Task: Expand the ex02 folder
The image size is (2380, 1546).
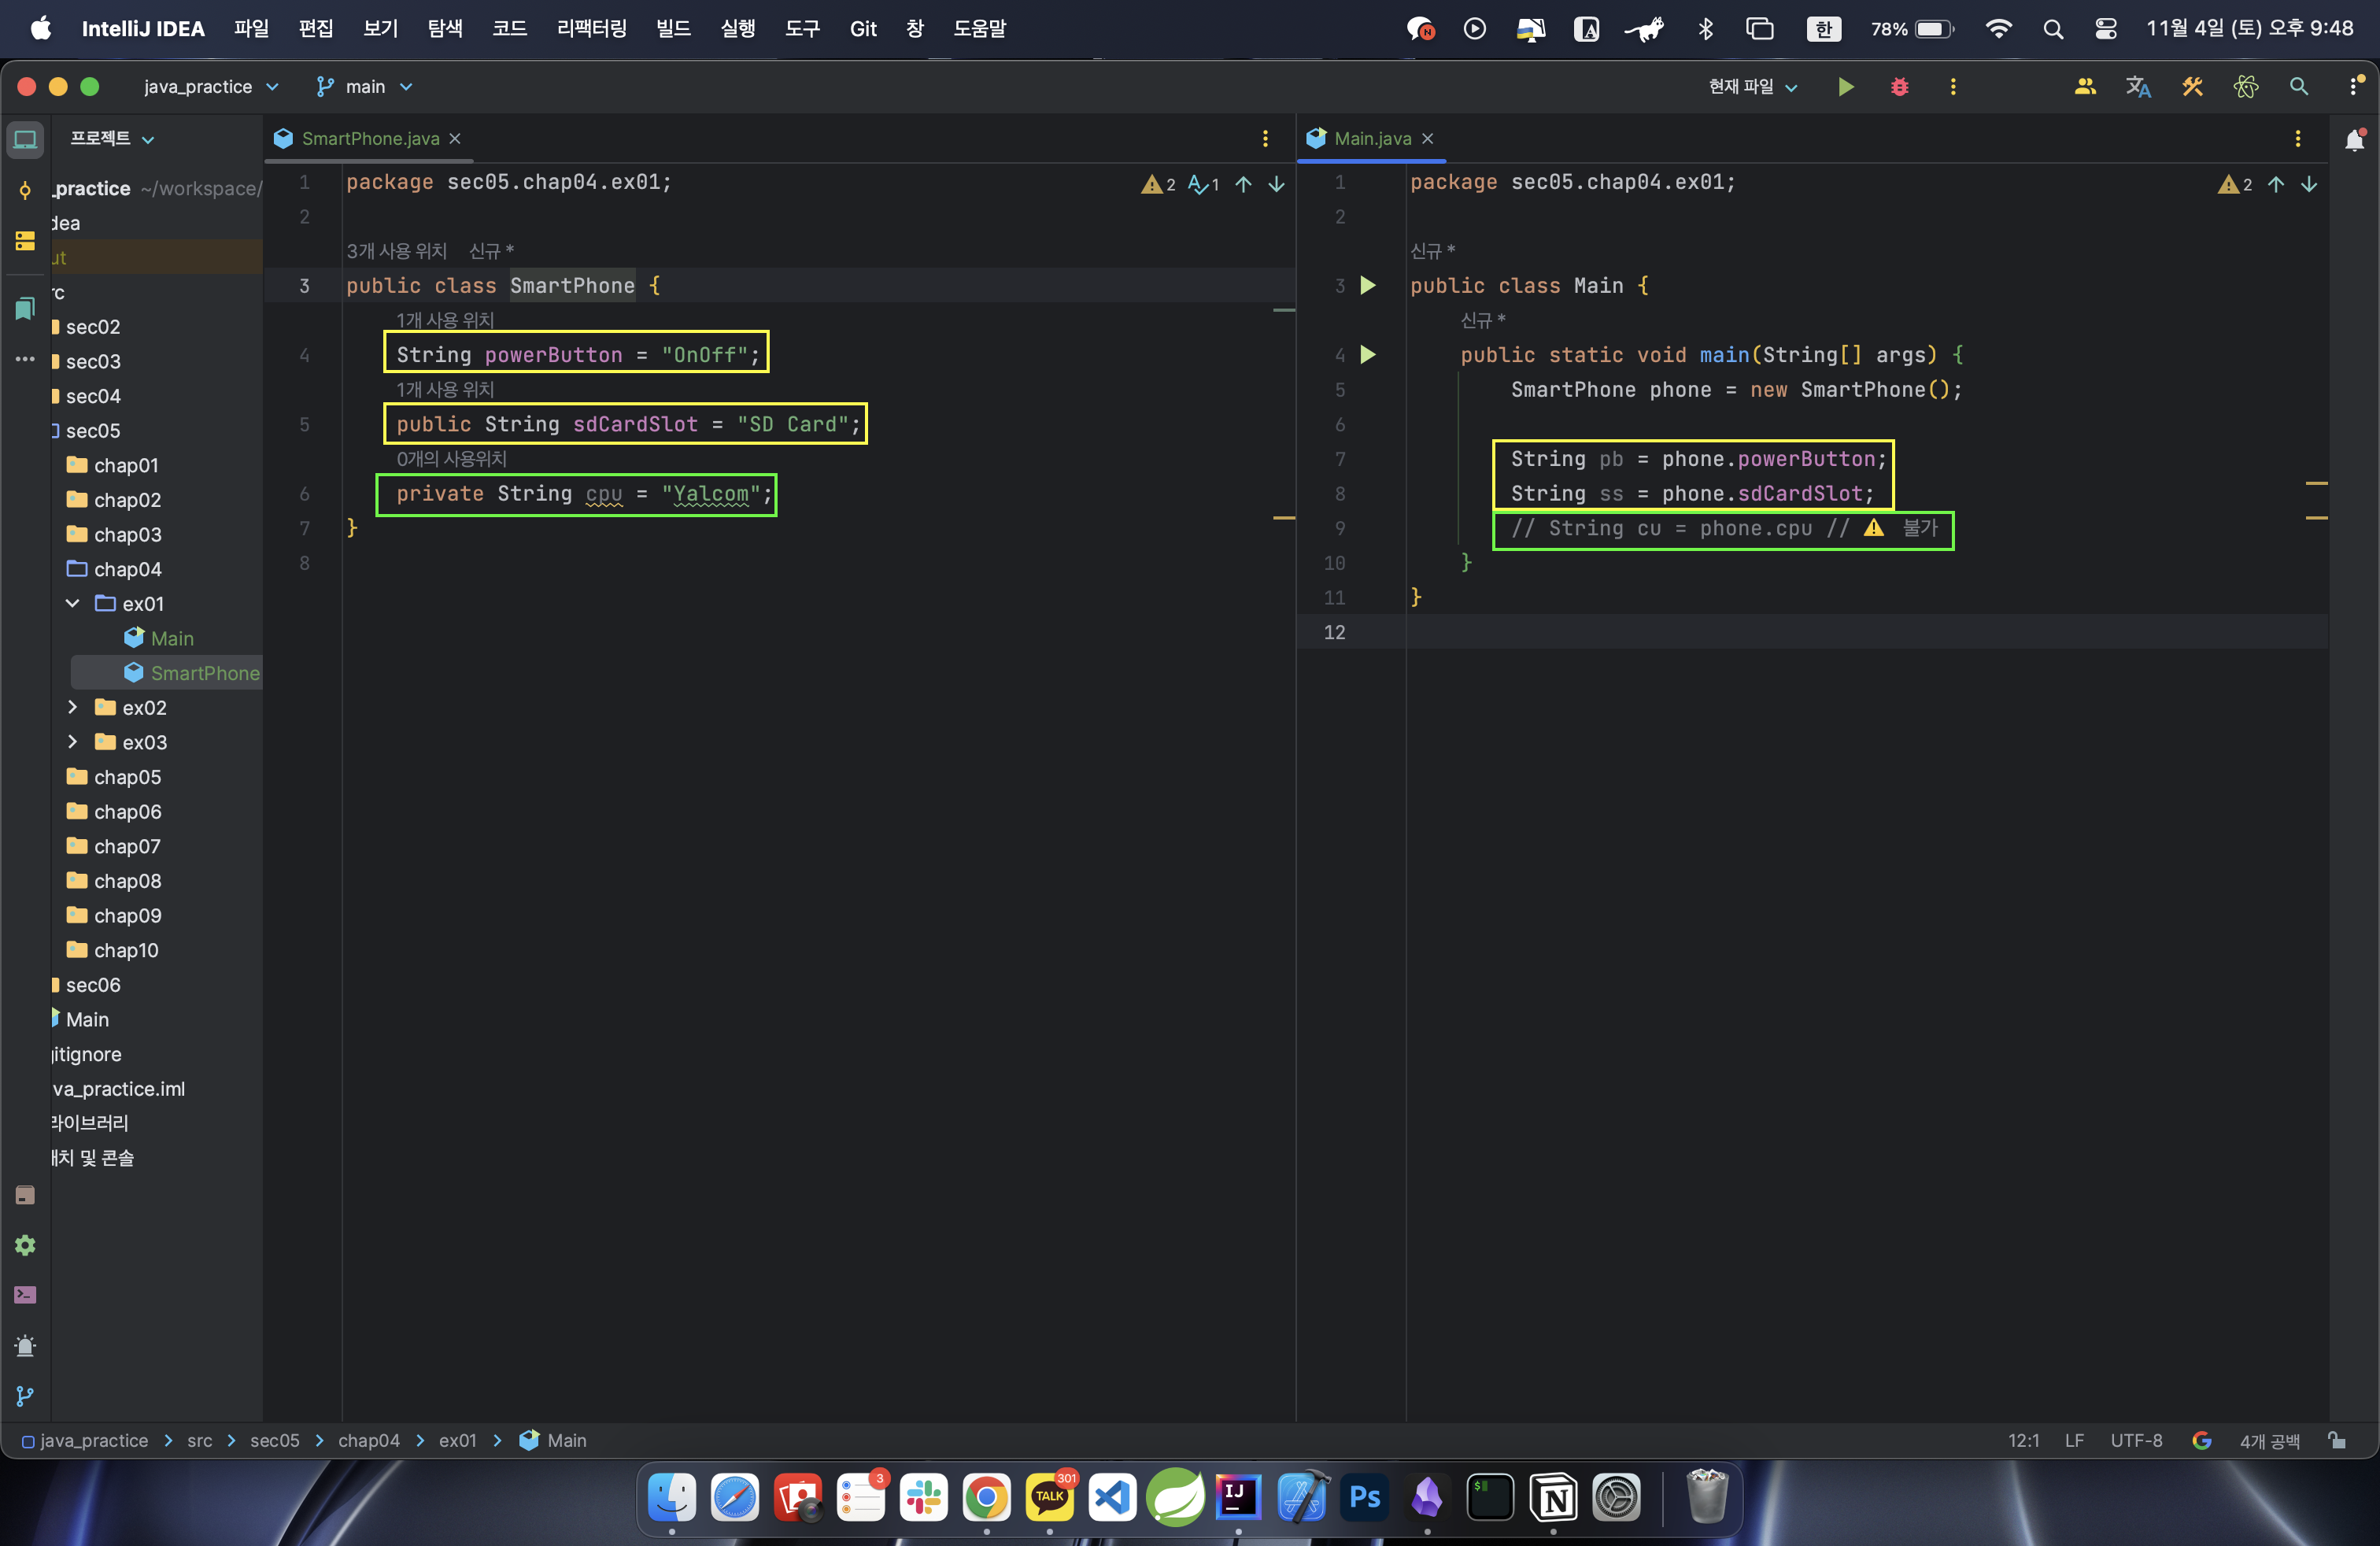Action: pos(72,708)
